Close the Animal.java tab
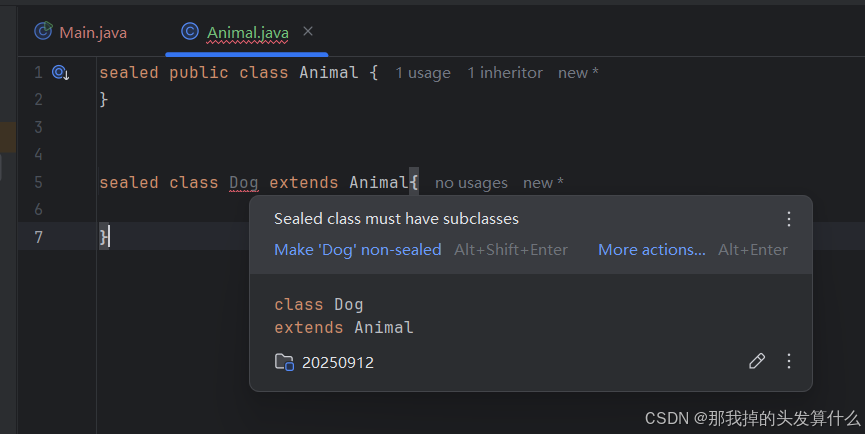This screenshot has height=434, width=865. coord(308,31)
